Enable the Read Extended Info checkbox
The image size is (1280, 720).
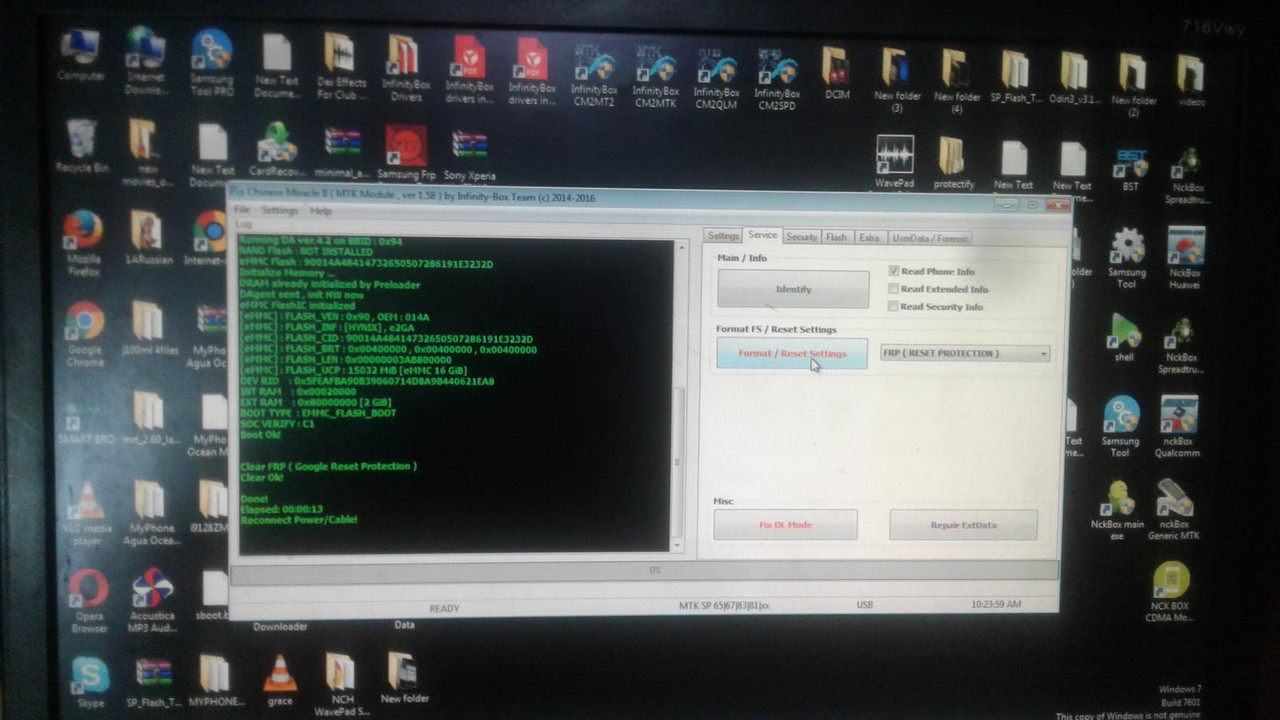(x=893, y=289)
